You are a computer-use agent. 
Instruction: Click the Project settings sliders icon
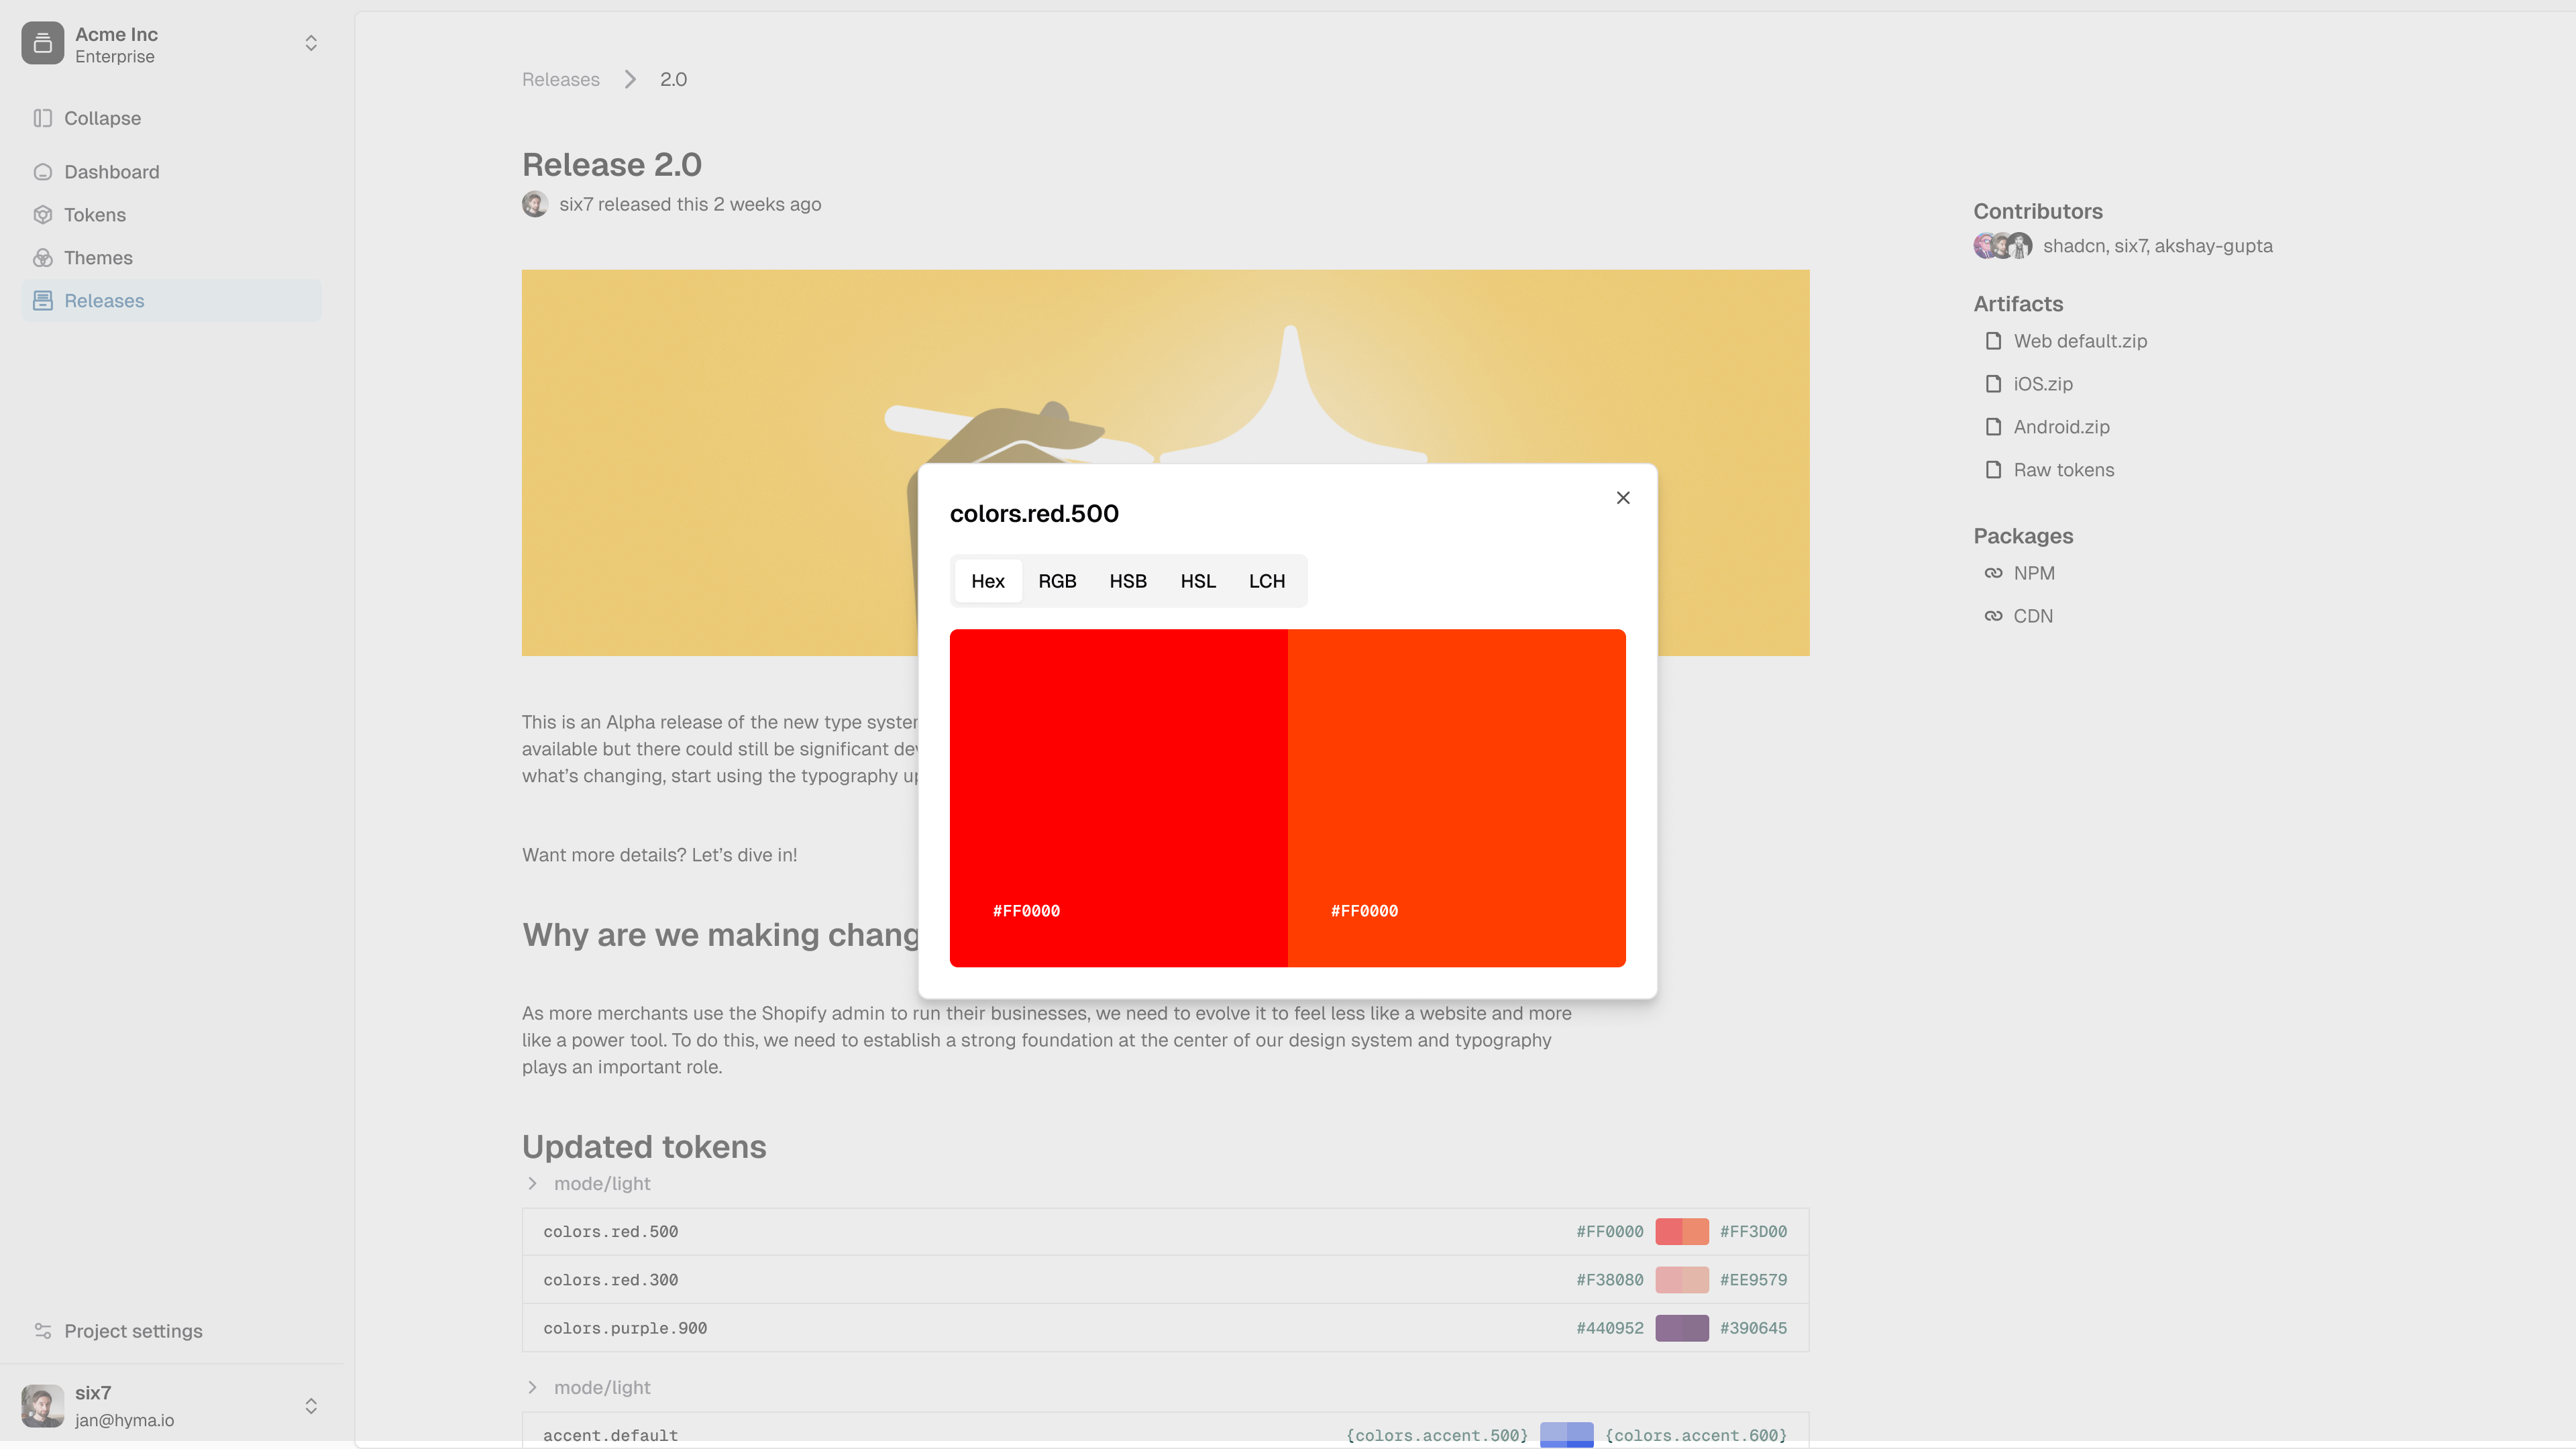click(x=42, y=1331)
